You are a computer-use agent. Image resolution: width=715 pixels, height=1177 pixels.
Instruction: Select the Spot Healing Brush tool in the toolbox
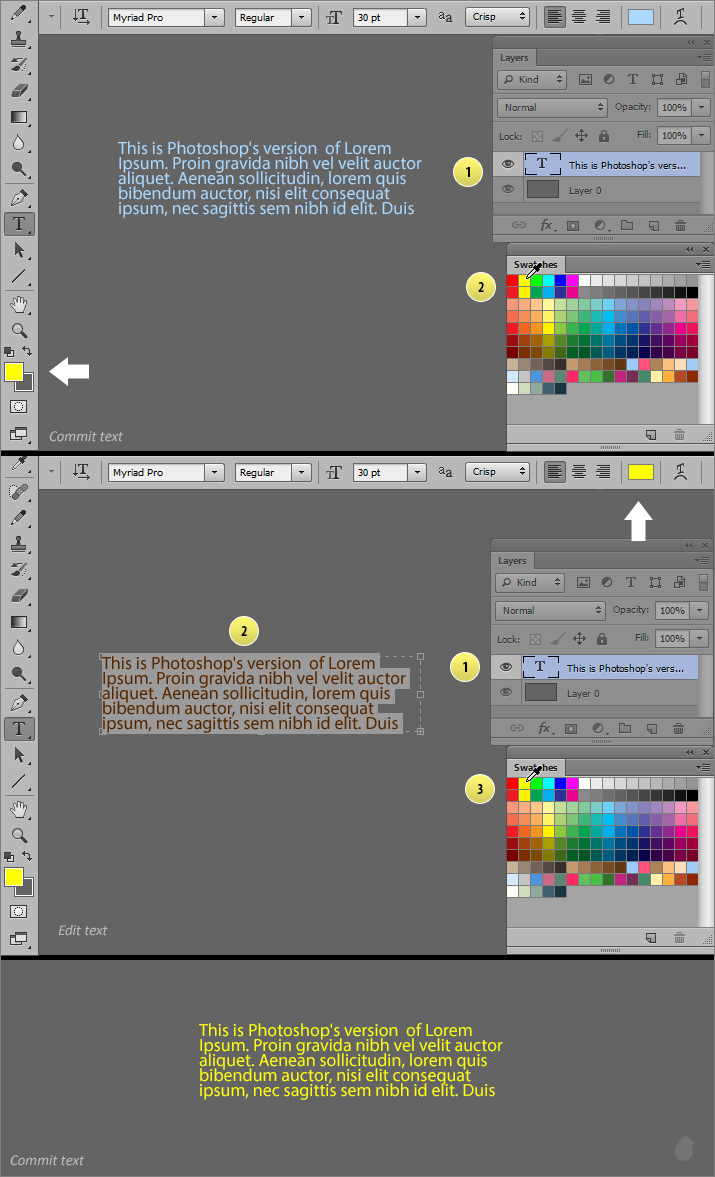[x=18, y=492]
